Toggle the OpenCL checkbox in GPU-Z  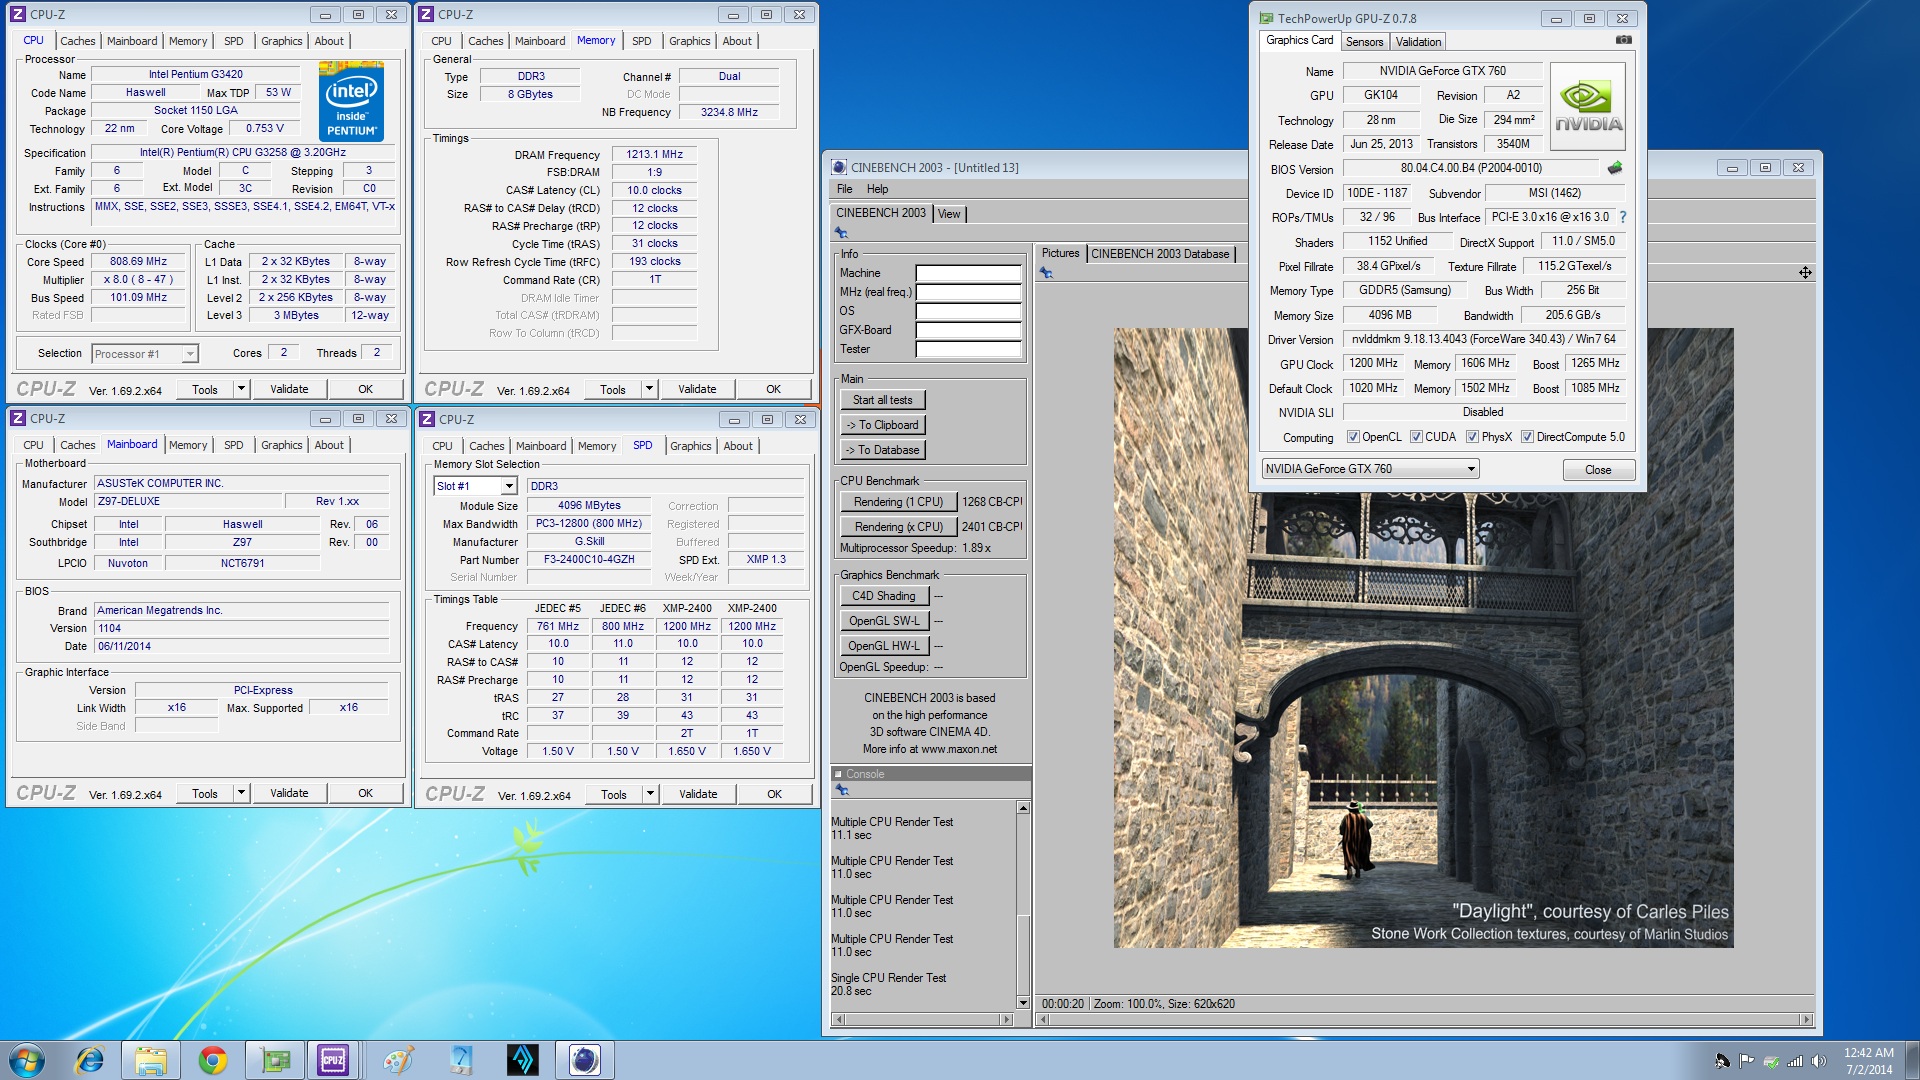[x=1353, y=437]
